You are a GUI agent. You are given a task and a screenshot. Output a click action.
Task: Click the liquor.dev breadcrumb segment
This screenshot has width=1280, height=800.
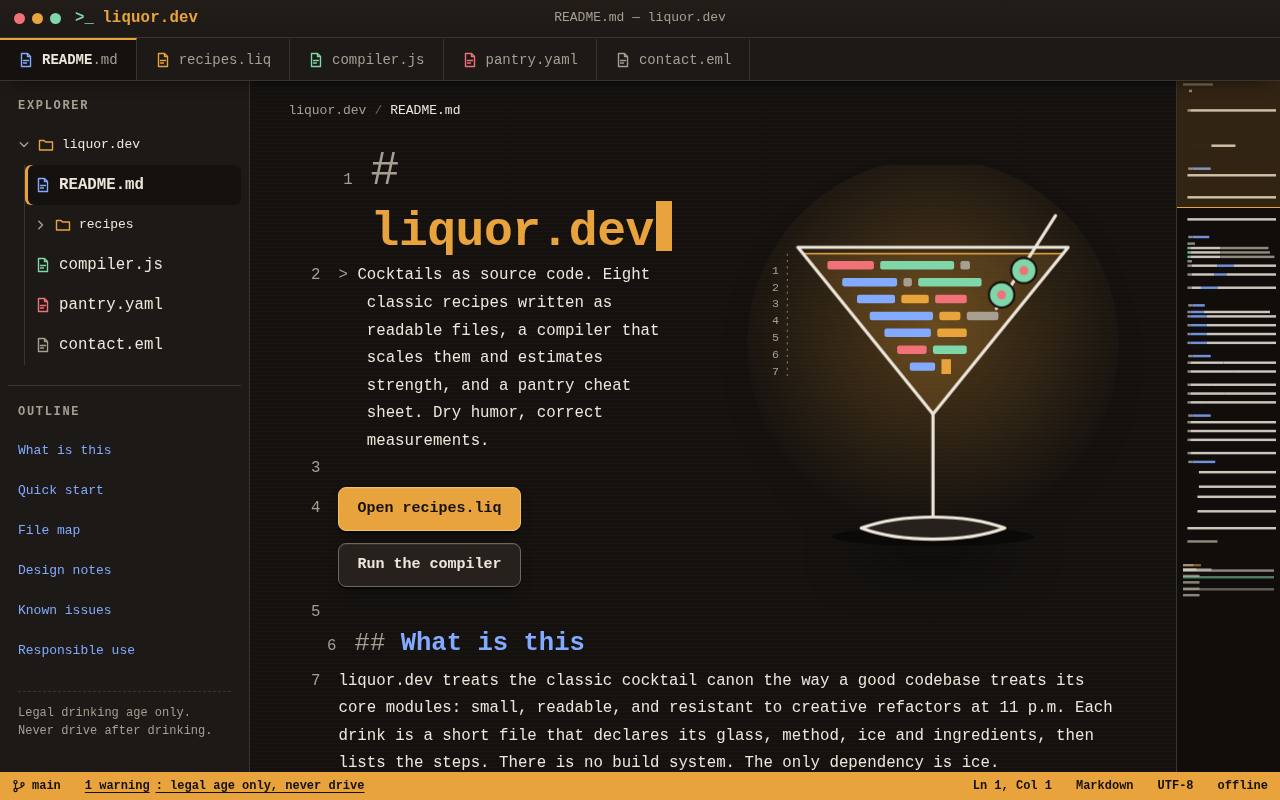[327, 111]
